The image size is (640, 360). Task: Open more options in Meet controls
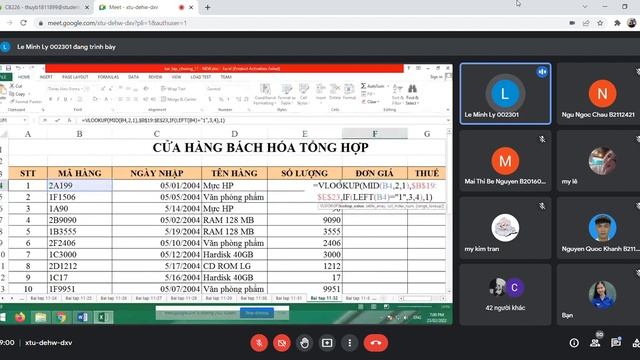pos(350,343)
